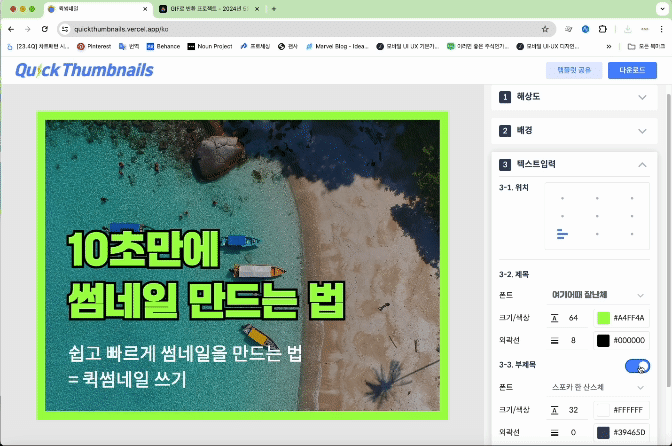Click the title font size icon beside 64
Image resolution: width=672 pixels, height=446 pixels.
coord(555,318)
